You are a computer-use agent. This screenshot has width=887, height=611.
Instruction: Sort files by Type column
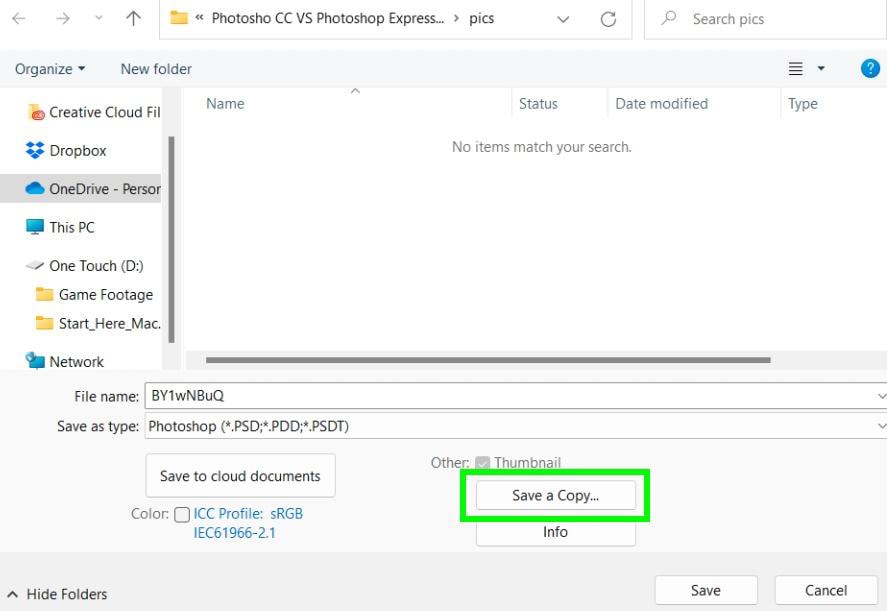click(x=803, y=104)
